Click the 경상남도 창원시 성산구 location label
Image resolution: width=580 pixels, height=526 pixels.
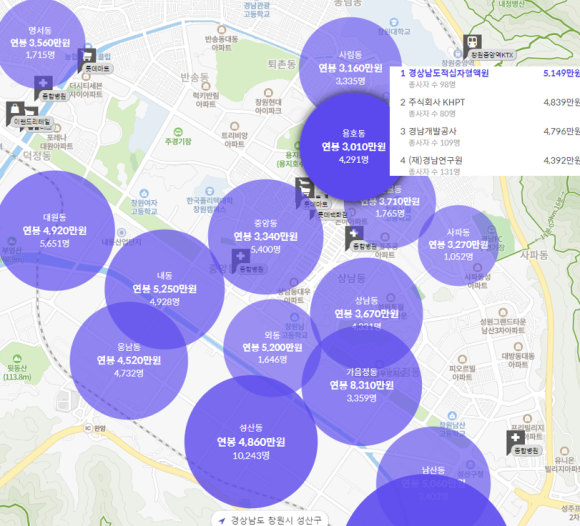pyautogui.click(x=276, y=521)
